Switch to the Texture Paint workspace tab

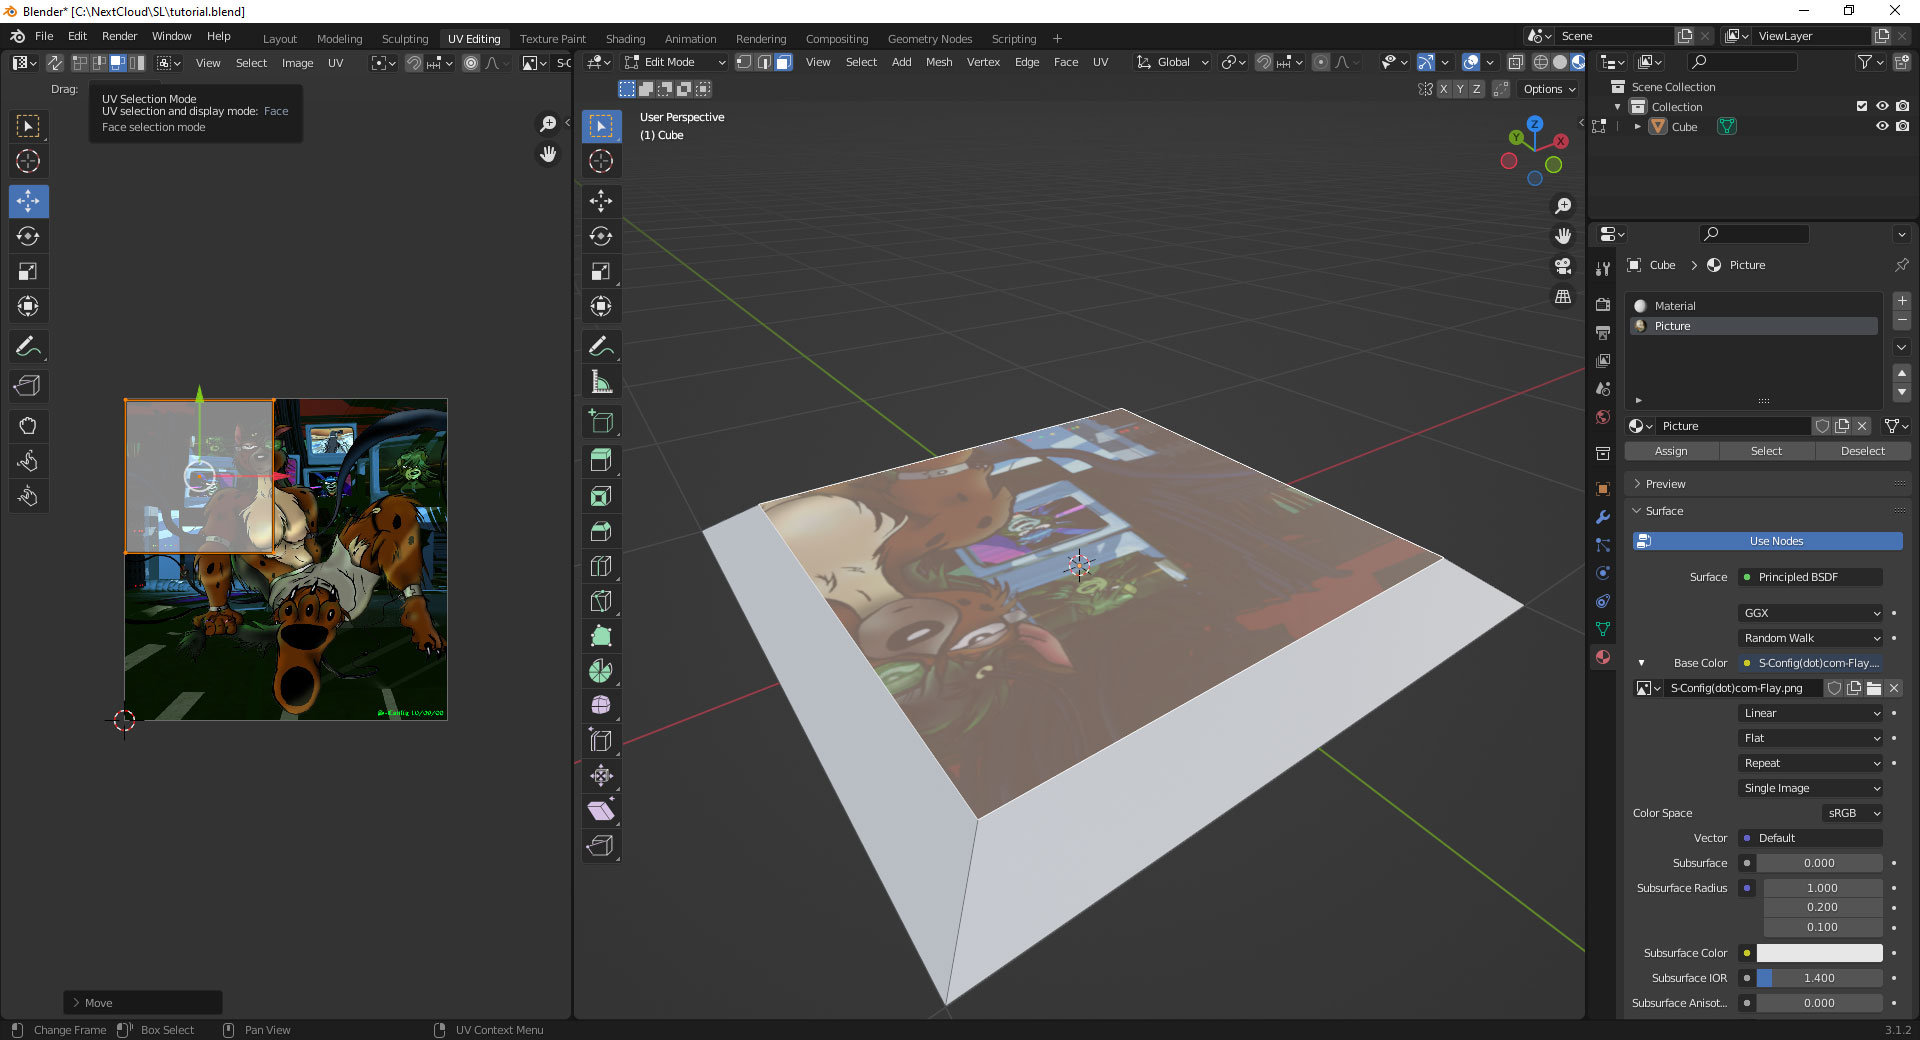click(x=553, y=39)
